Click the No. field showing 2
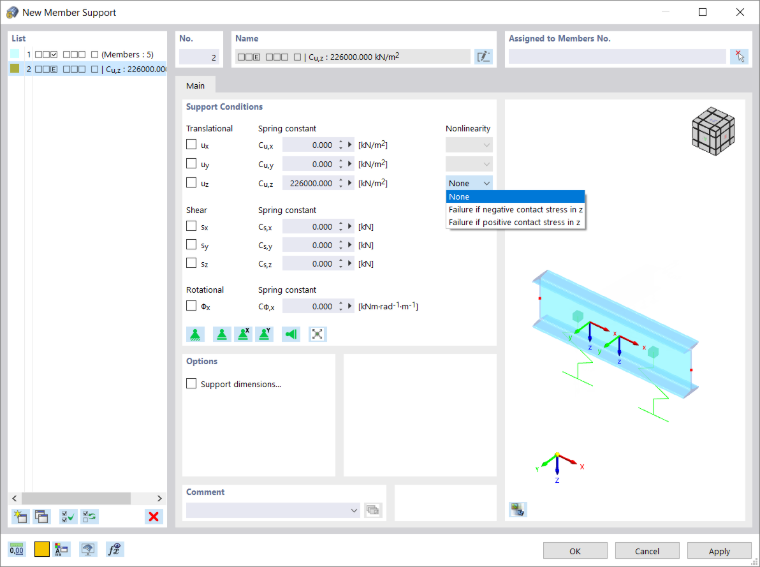Screen dimensions: 760x567 coord(199,57)
